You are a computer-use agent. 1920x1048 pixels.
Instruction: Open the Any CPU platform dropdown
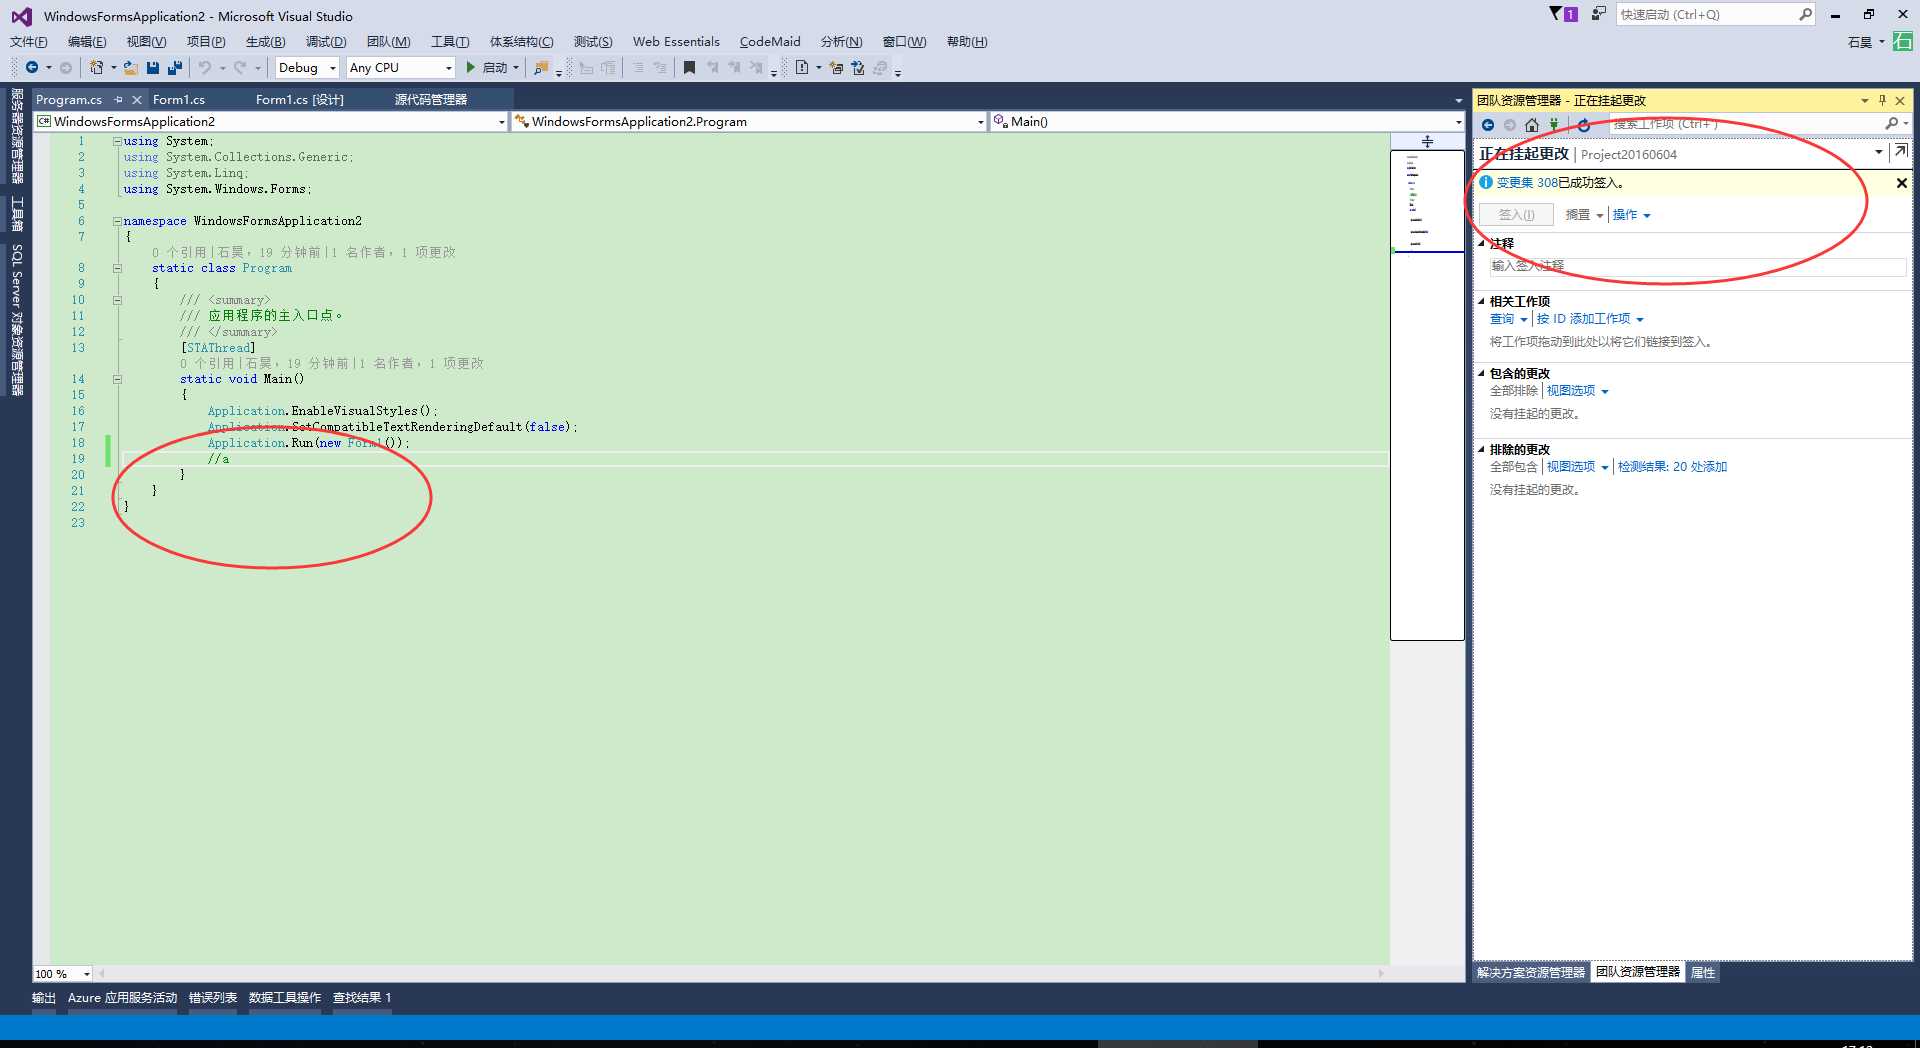pyautogui.click(x=401, y=67)
